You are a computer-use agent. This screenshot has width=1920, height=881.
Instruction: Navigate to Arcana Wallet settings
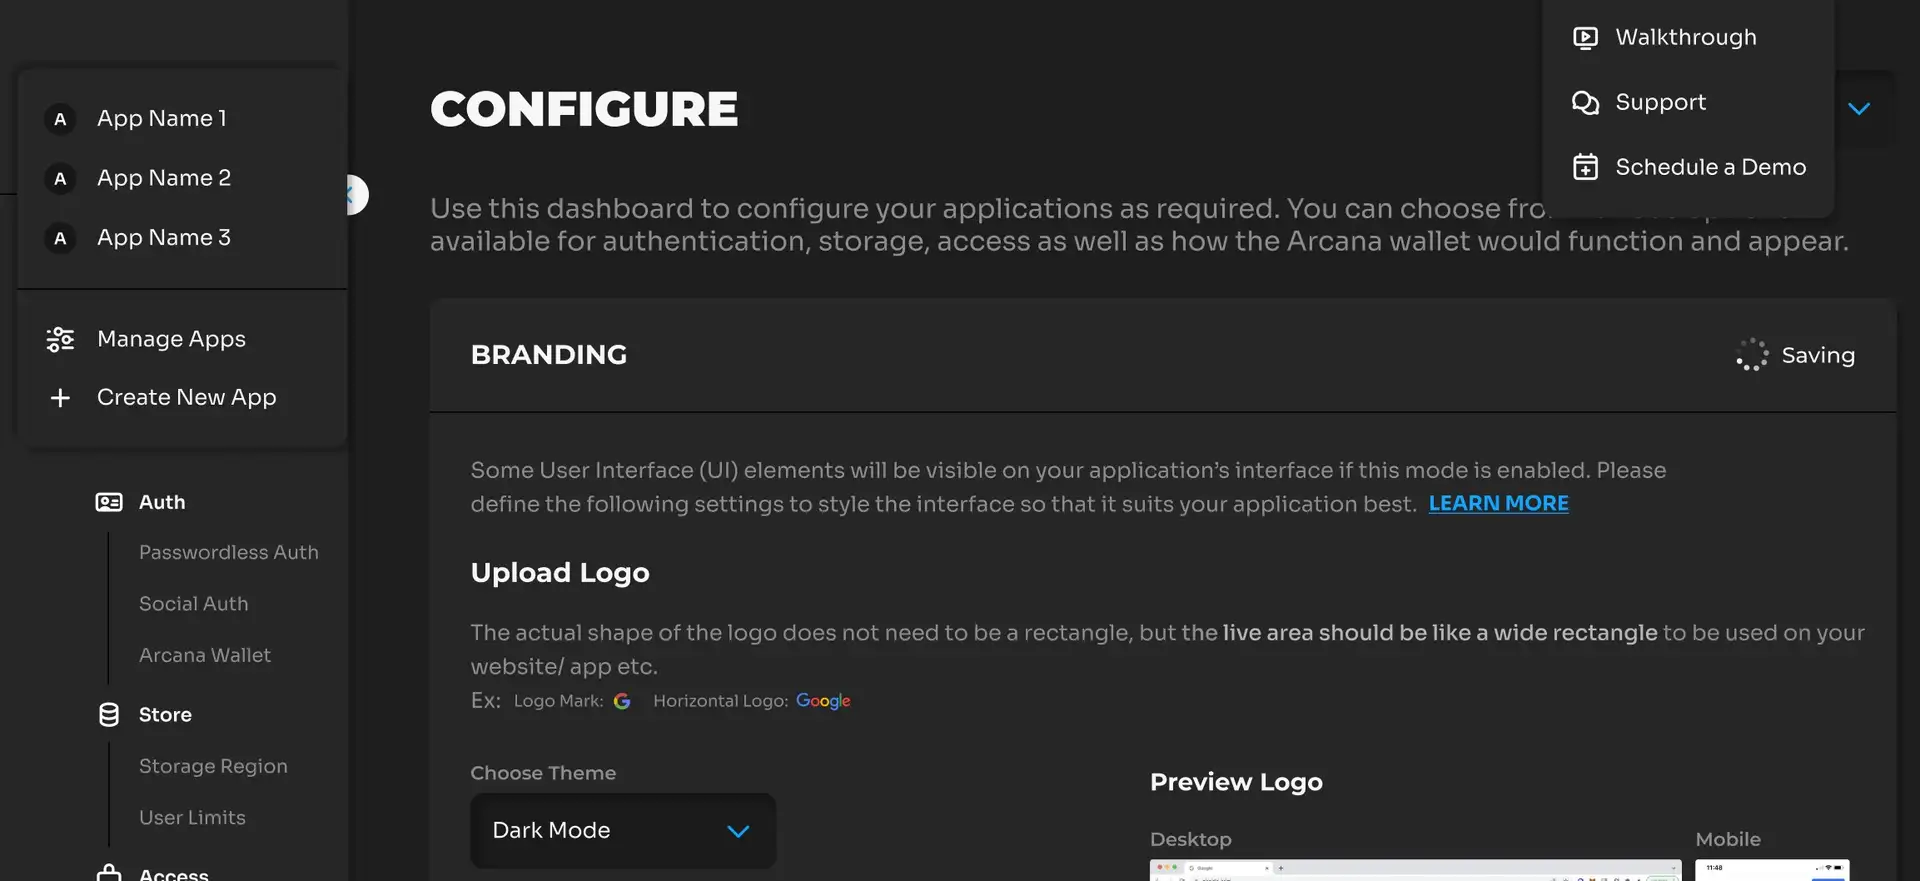[204, 655]
